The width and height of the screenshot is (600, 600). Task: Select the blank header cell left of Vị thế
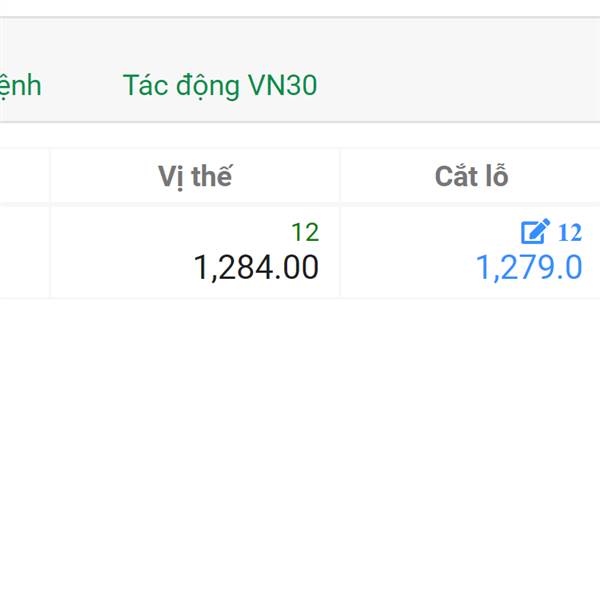coord(24,176)
